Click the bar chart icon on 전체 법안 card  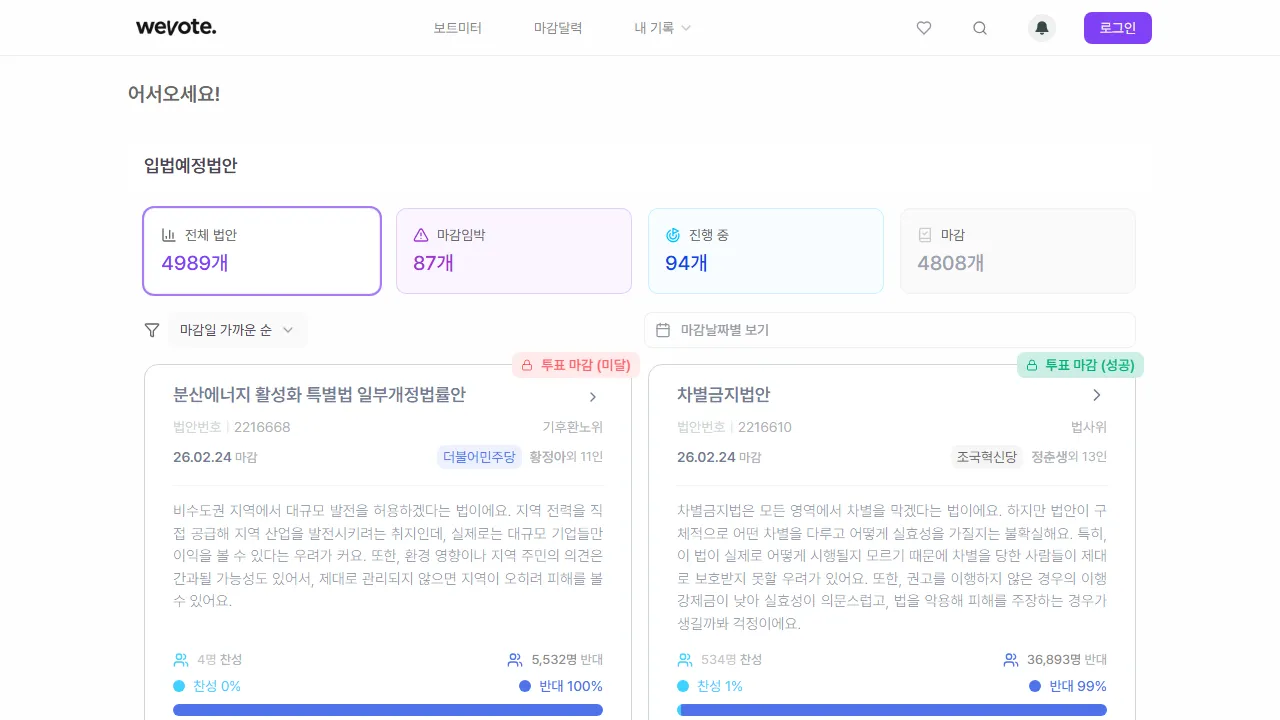point(168,234)
